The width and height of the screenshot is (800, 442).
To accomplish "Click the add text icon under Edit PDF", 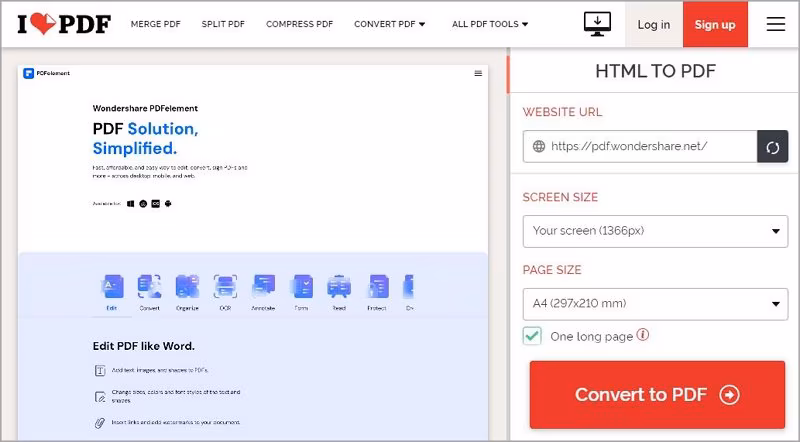I will [x=100, y=370].
